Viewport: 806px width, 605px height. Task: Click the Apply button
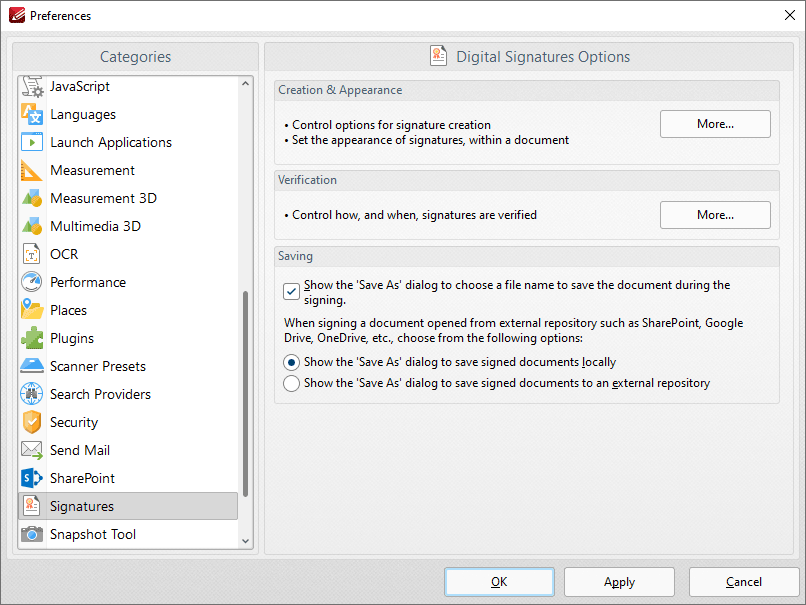click(x=619, y=582)
